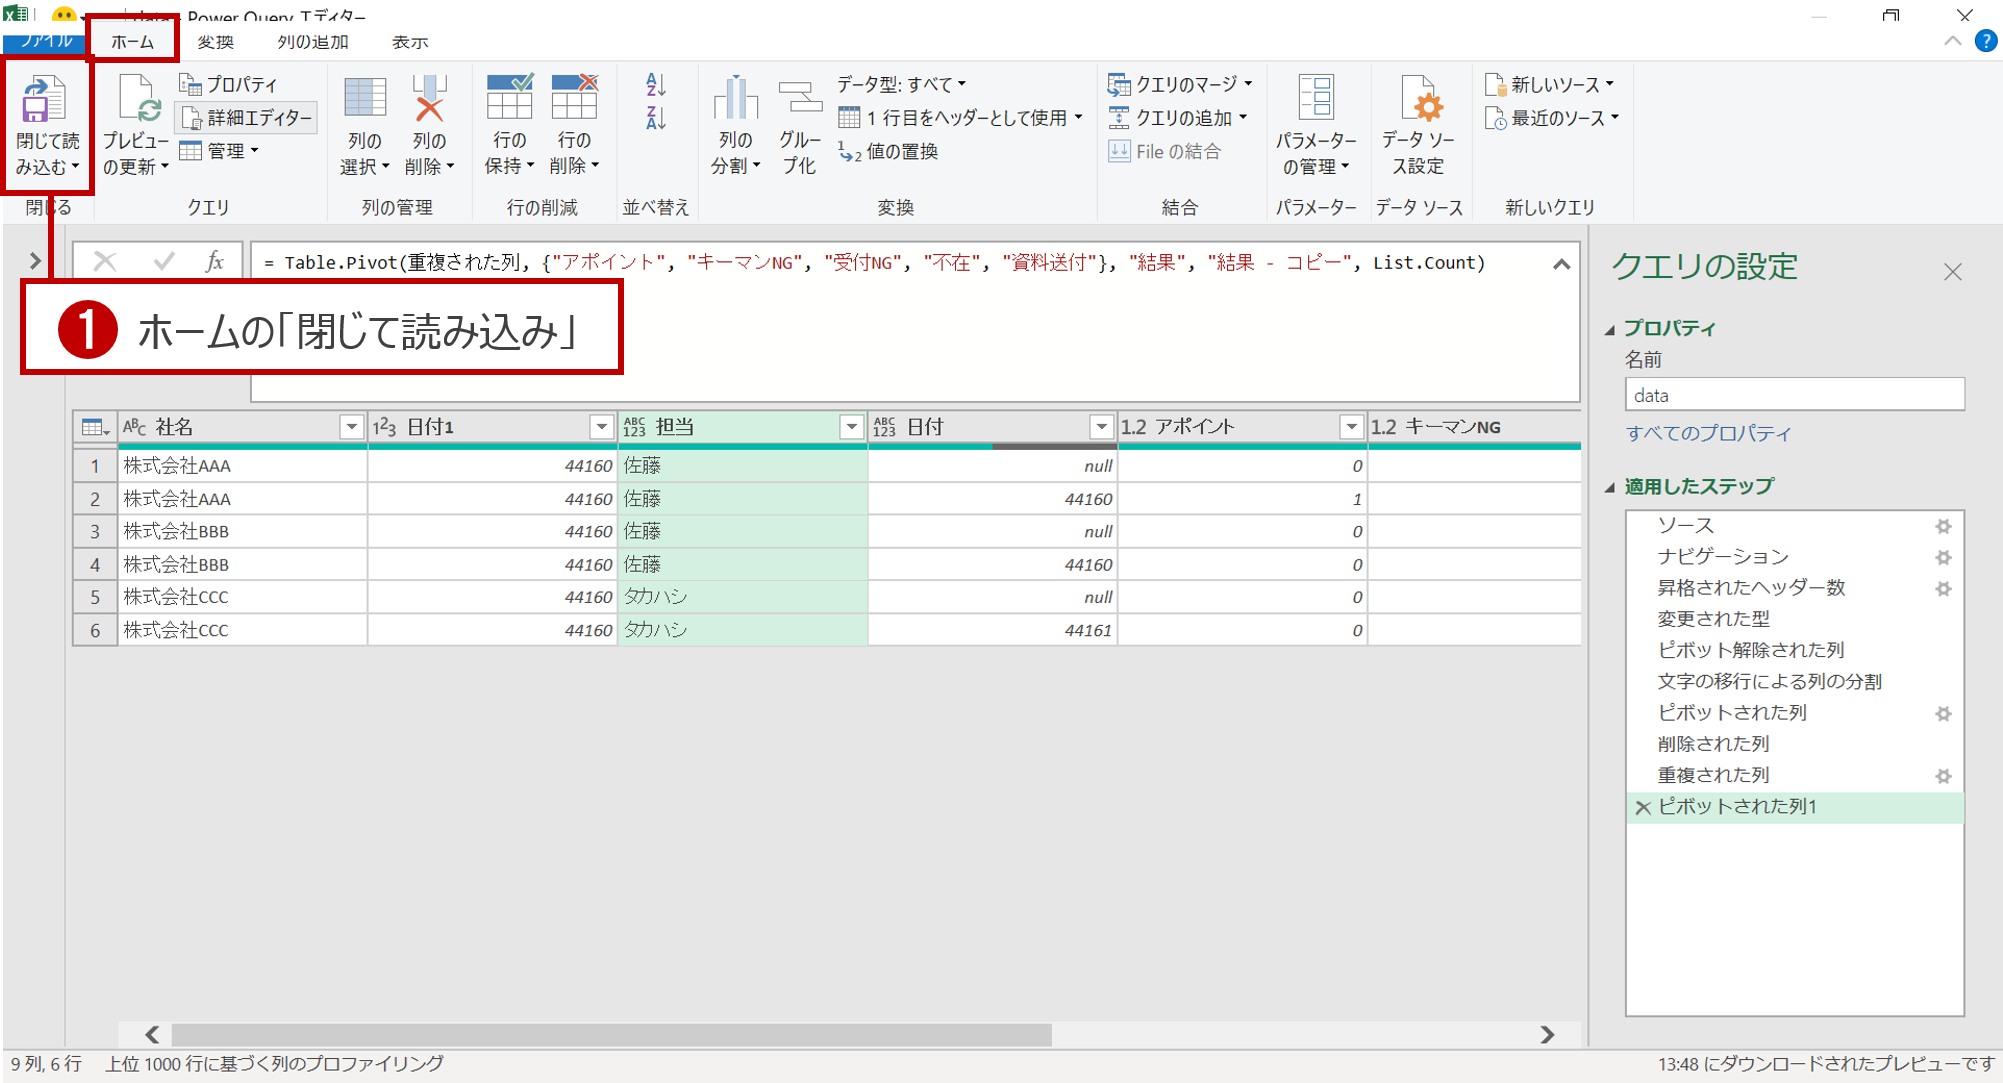The image size is (2003, 1083).
Task: Switch to the 変換 ribbon tab
Action: 215,42
